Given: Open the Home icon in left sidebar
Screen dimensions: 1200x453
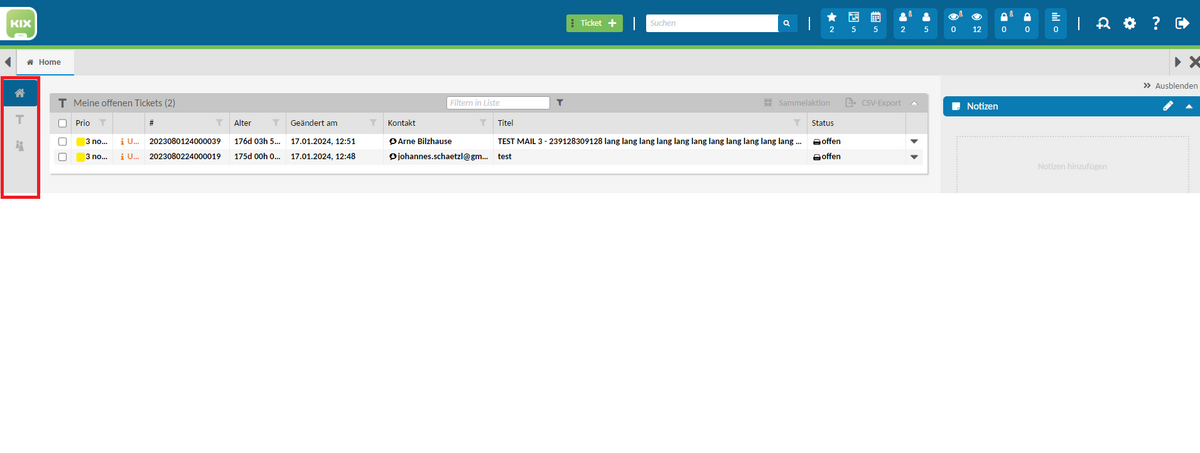Looking at the screenshot, I should click(x=19, y=93).
